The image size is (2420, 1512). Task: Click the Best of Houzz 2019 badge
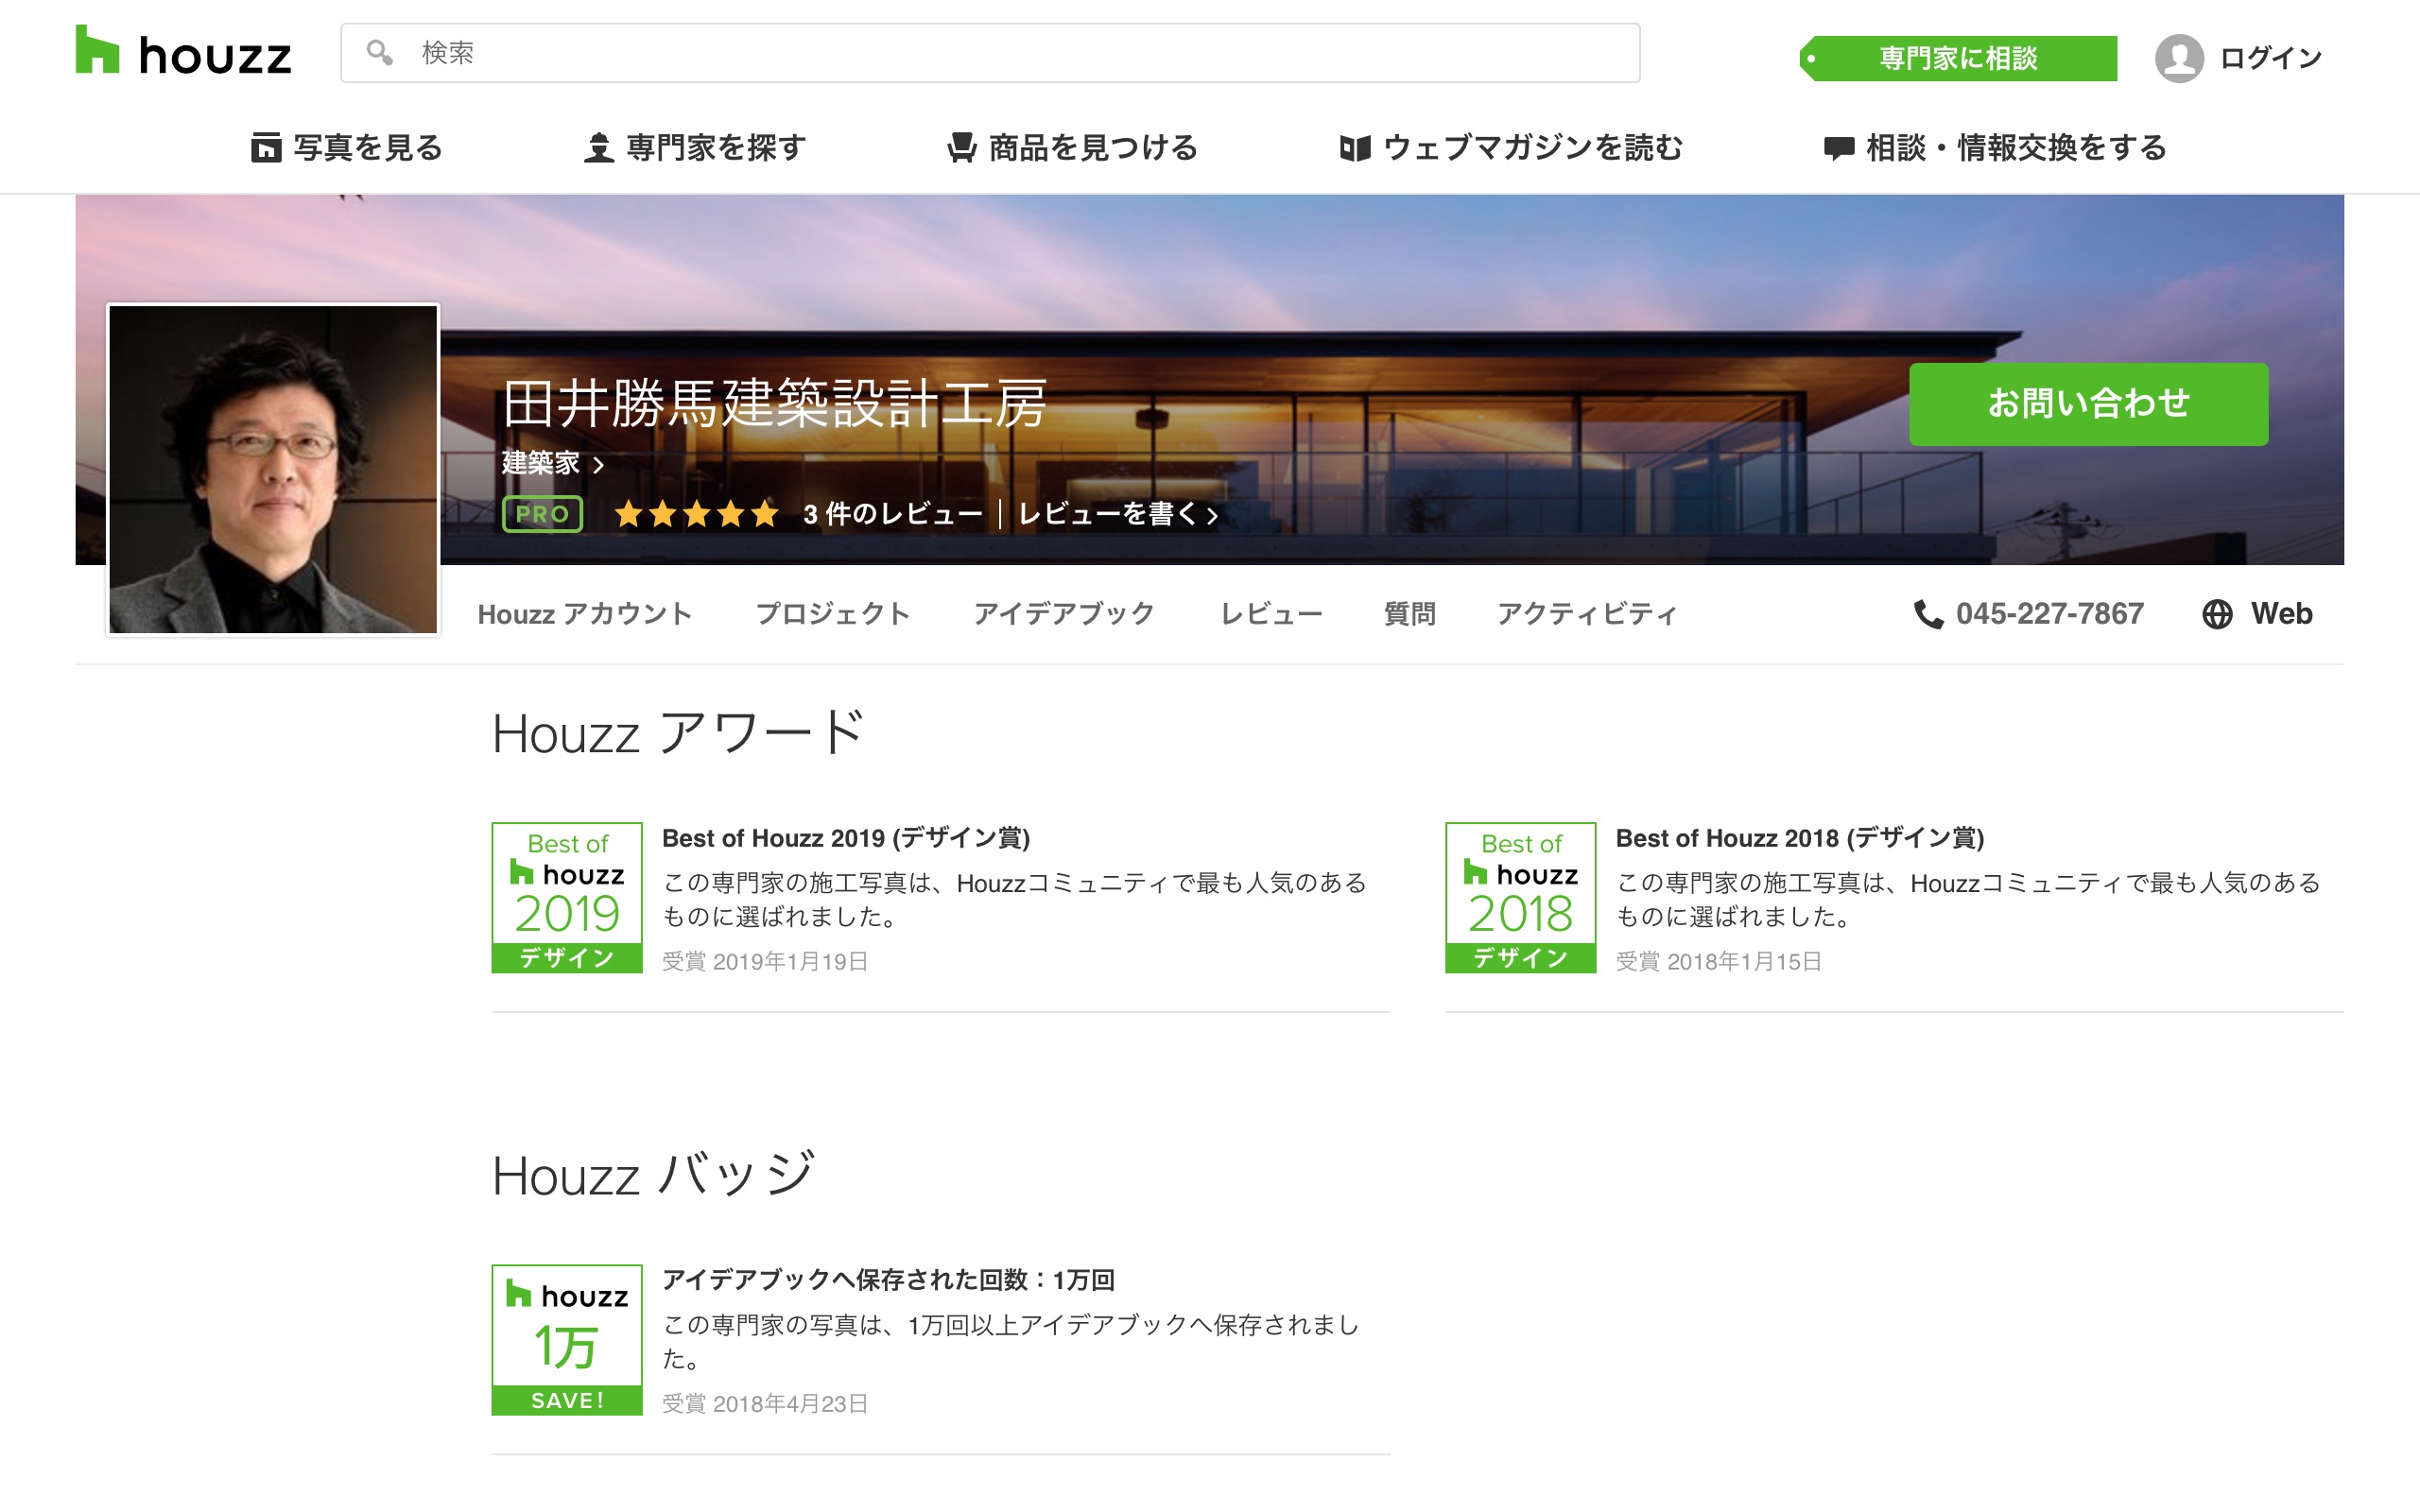[x=567, y=897]
